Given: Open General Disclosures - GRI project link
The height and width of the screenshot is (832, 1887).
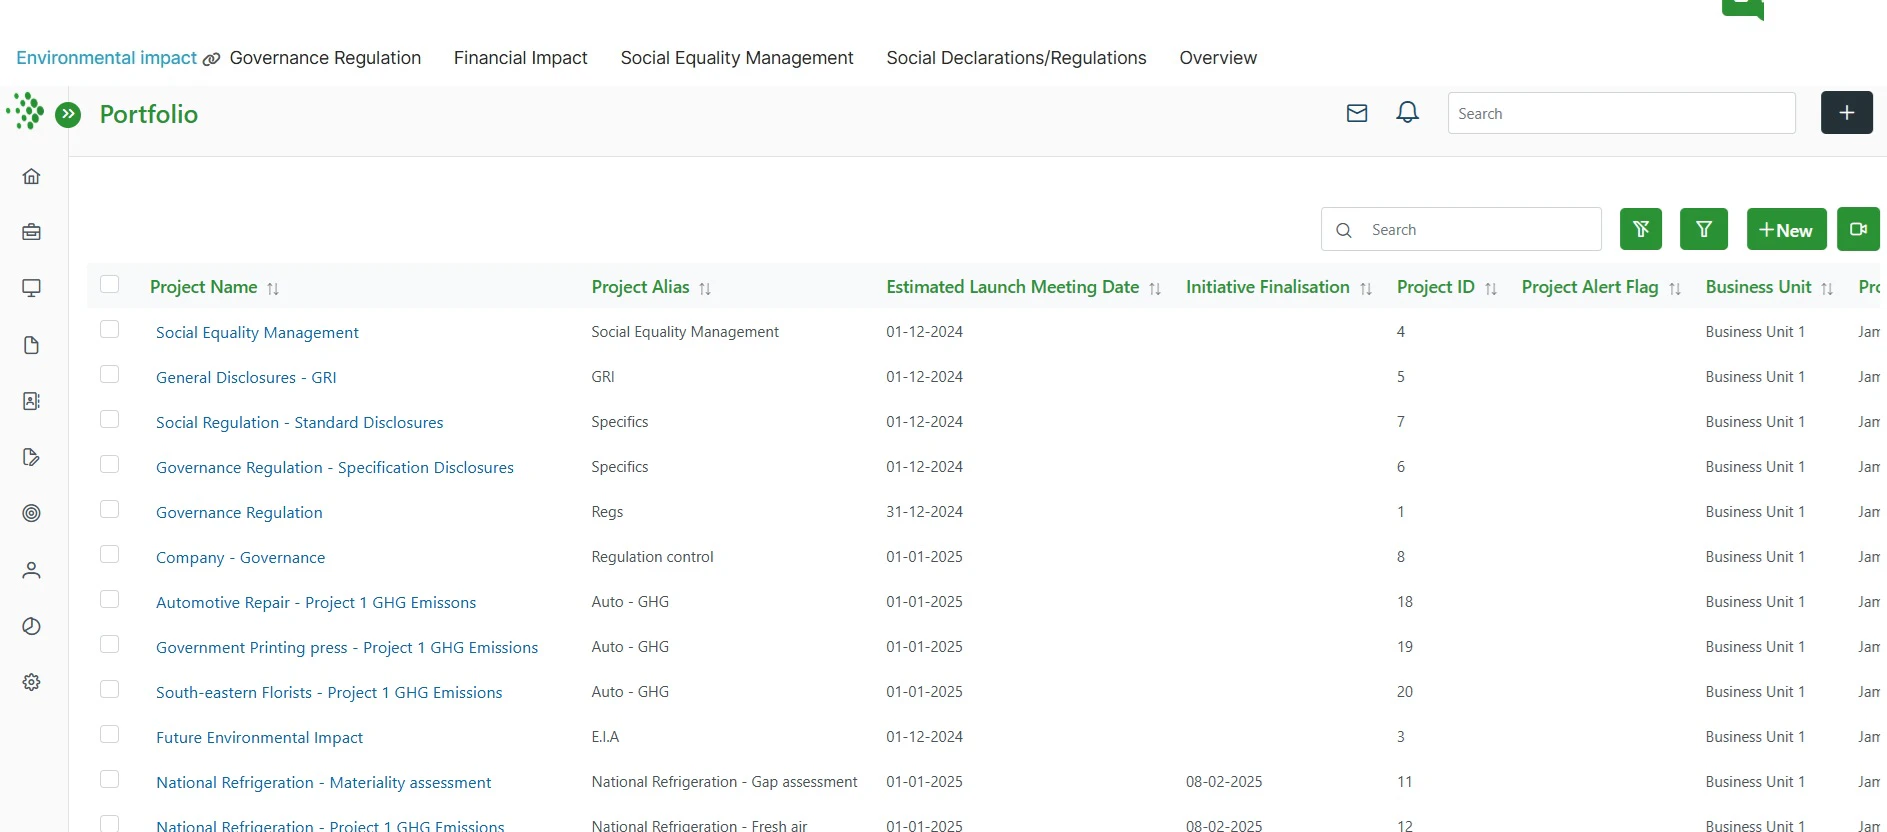Looking at the screenshot, I should [246, 377].
